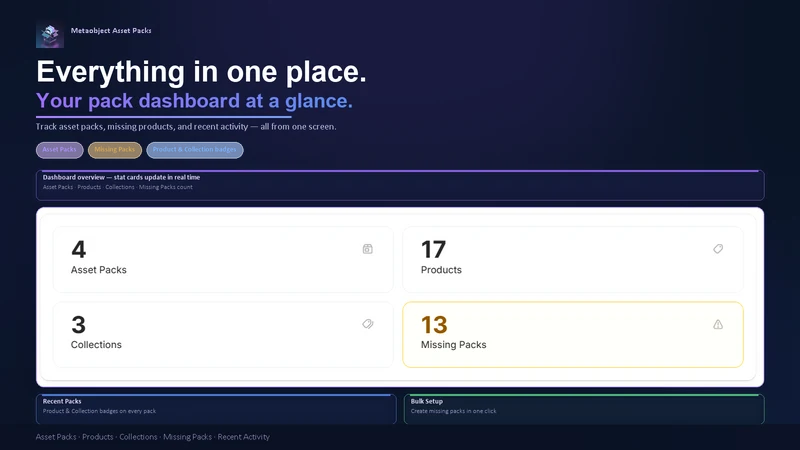Select the orange Missing Packs pill

coord(115,150)
